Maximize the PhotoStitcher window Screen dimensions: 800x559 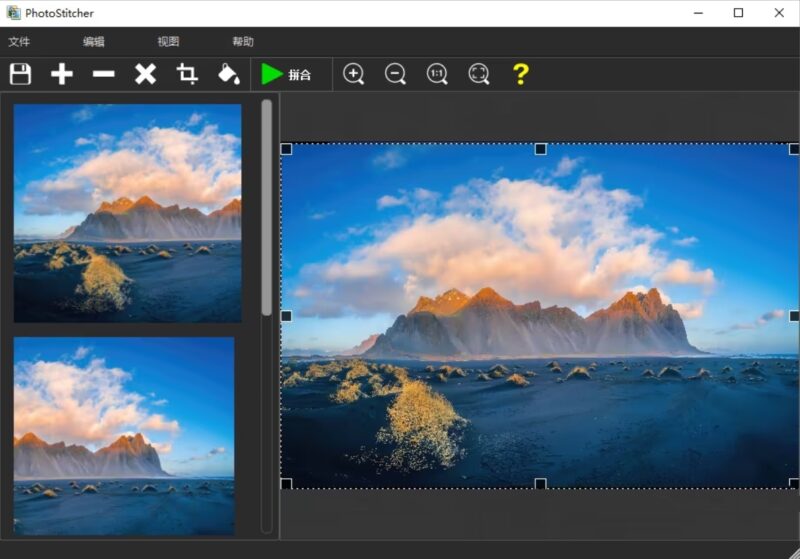click(x=738, y=13)
